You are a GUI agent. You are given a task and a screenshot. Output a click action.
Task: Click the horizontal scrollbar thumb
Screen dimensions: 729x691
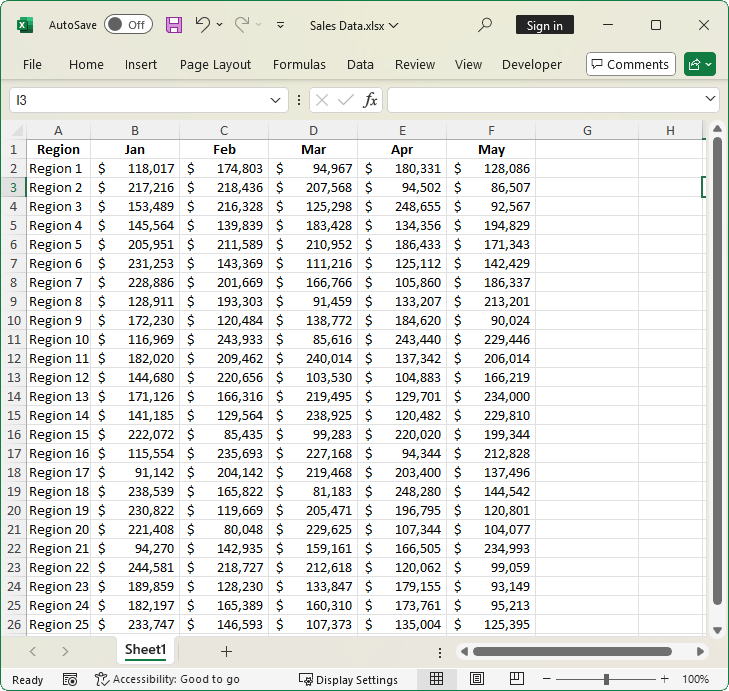572,652
